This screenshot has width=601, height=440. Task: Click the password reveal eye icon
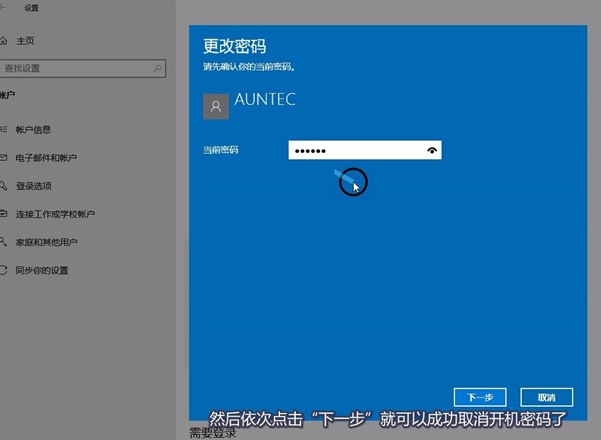pyautogui.click(x=432, y=150)
